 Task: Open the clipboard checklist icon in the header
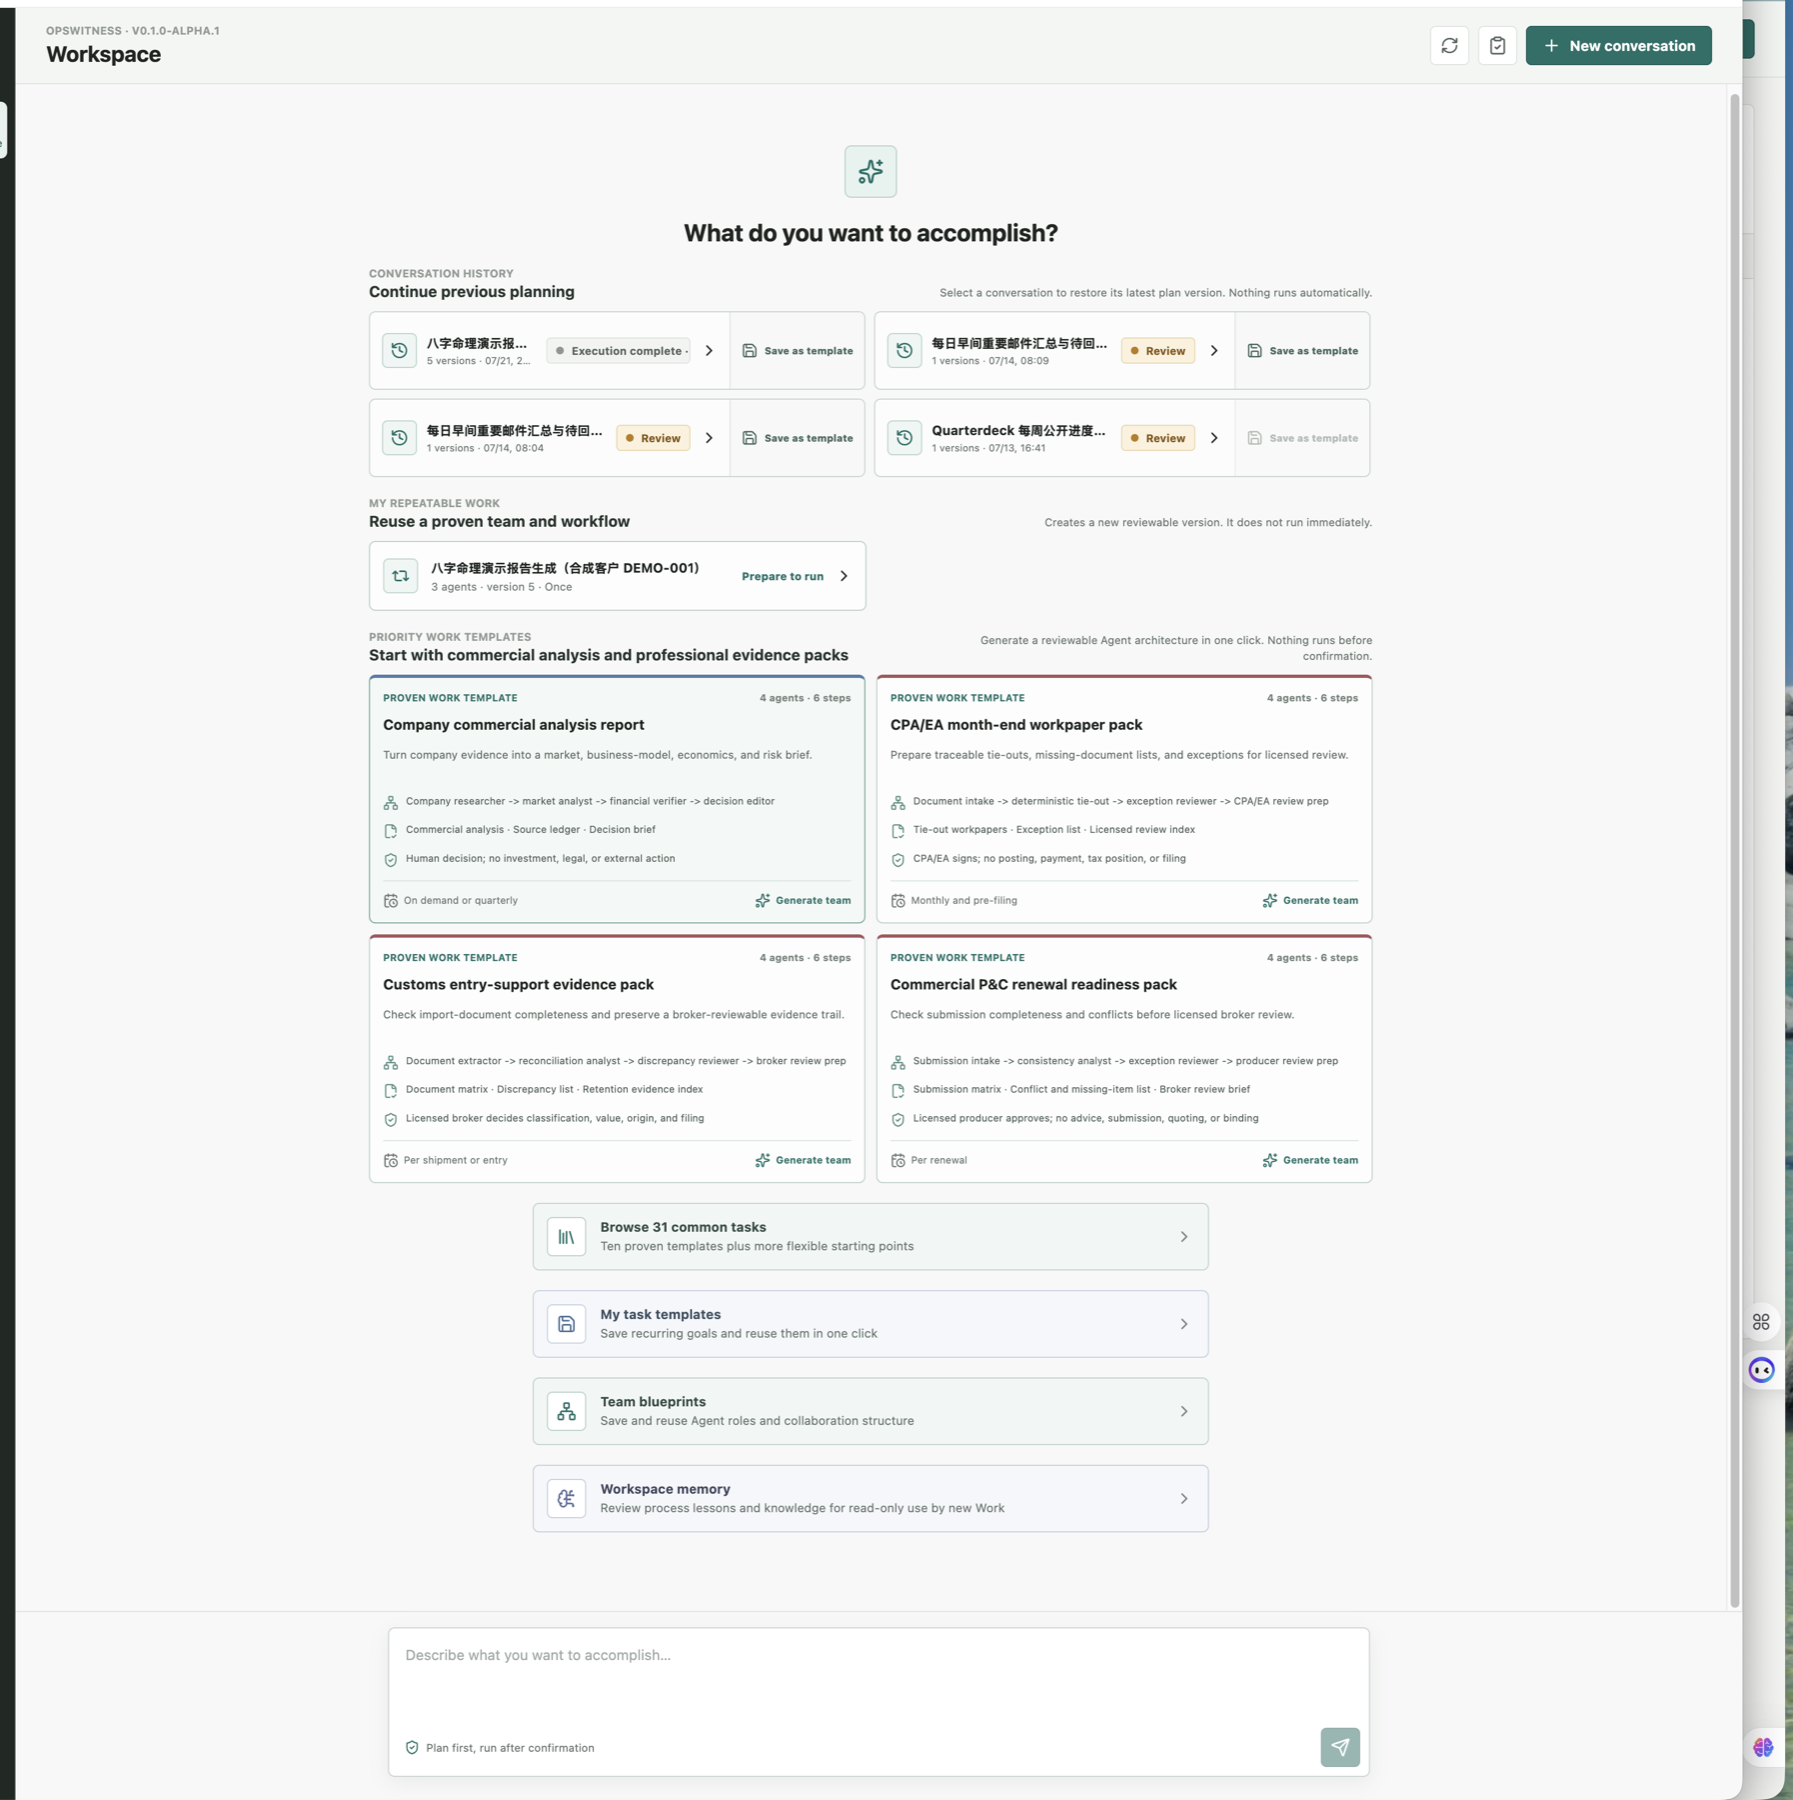(x=1497, y=46)
